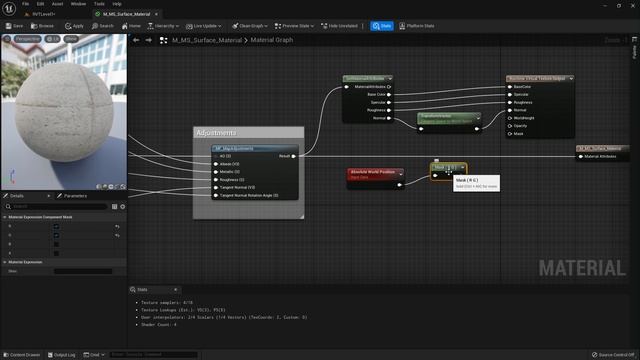Switch to the RVTLevel1 tab
Screen dimensions: 640x360
coord(43,14)
